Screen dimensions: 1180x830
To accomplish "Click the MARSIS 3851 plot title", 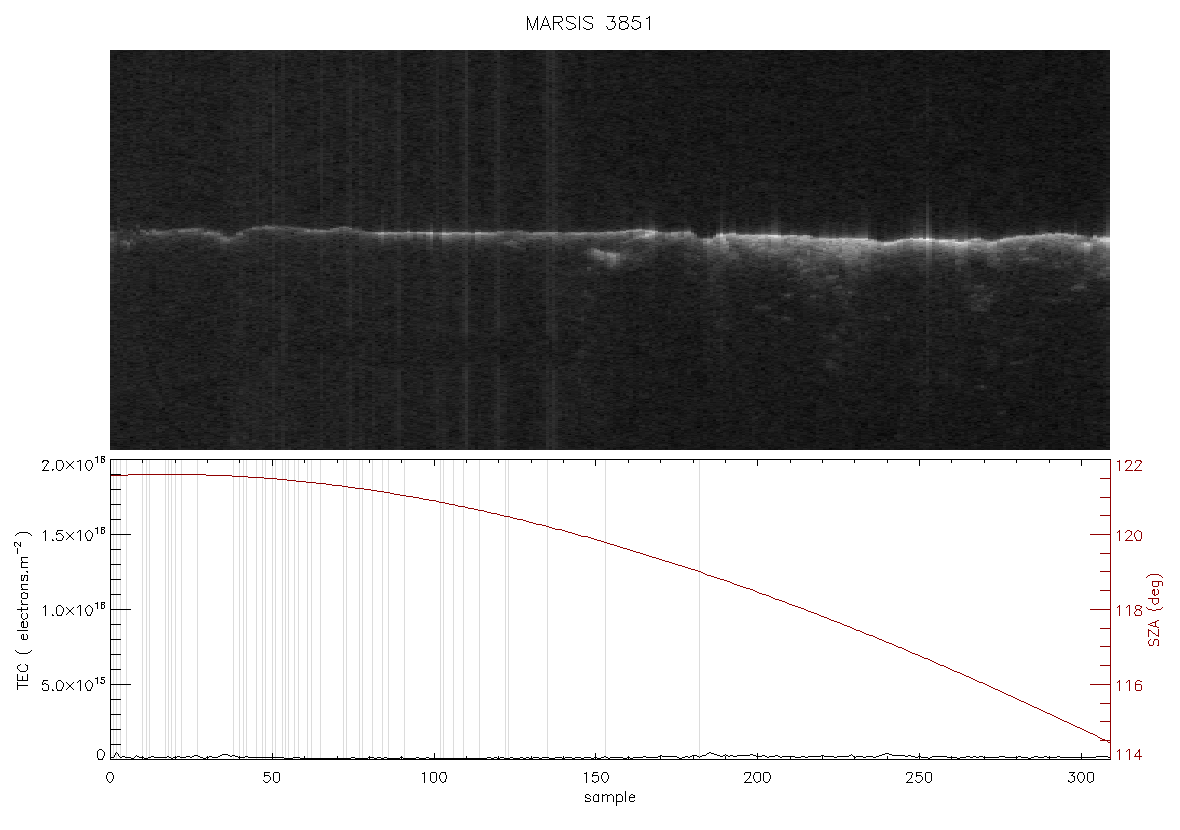I will 588,23.
